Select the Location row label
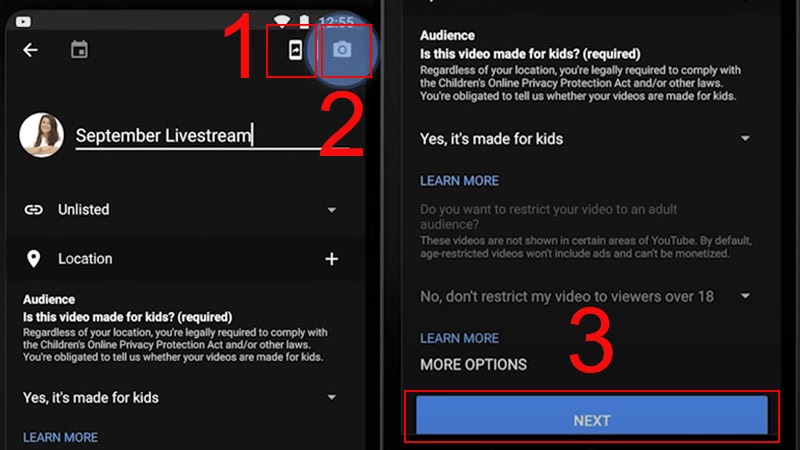Viewport: 800px width, 450px height. coord(85,259)
